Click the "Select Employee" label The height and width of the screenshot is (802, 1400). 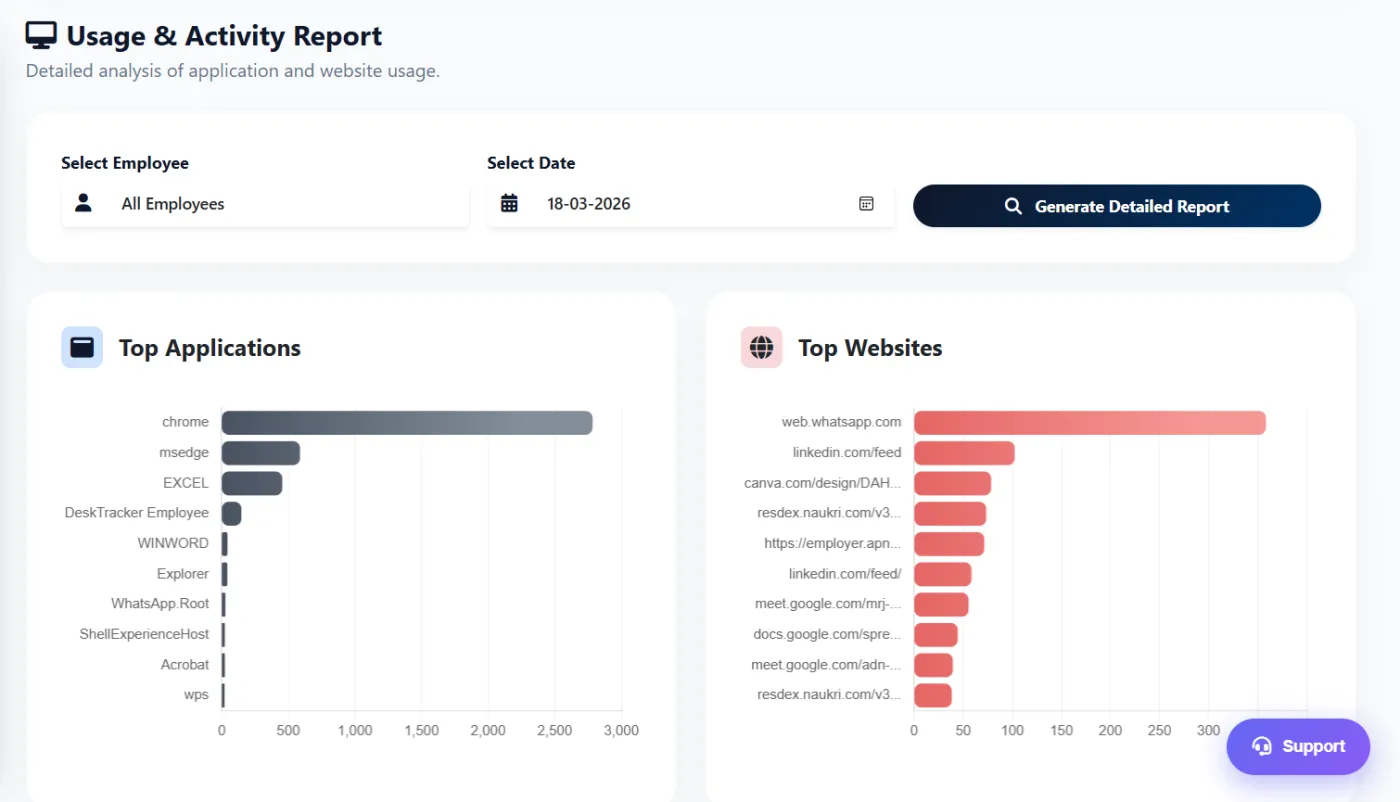coord(125,163)
